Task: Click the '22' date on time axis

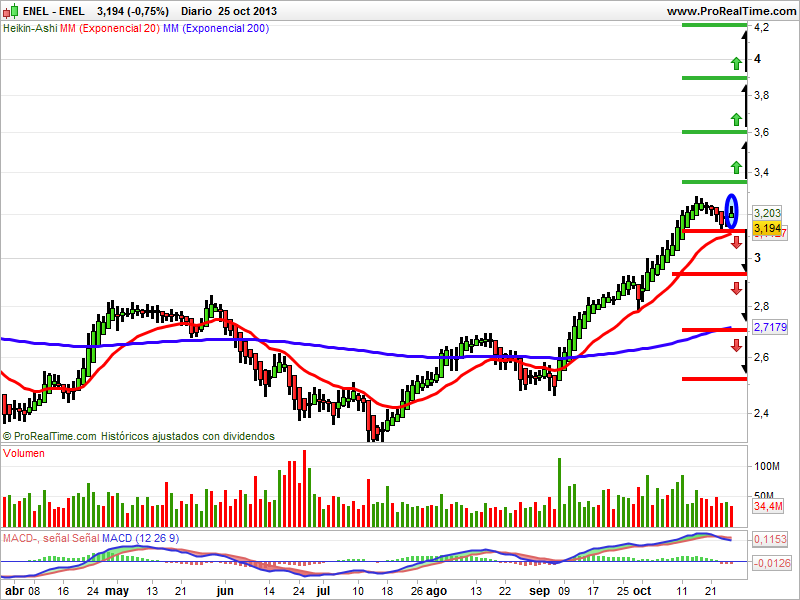Action: coord(505,591)
